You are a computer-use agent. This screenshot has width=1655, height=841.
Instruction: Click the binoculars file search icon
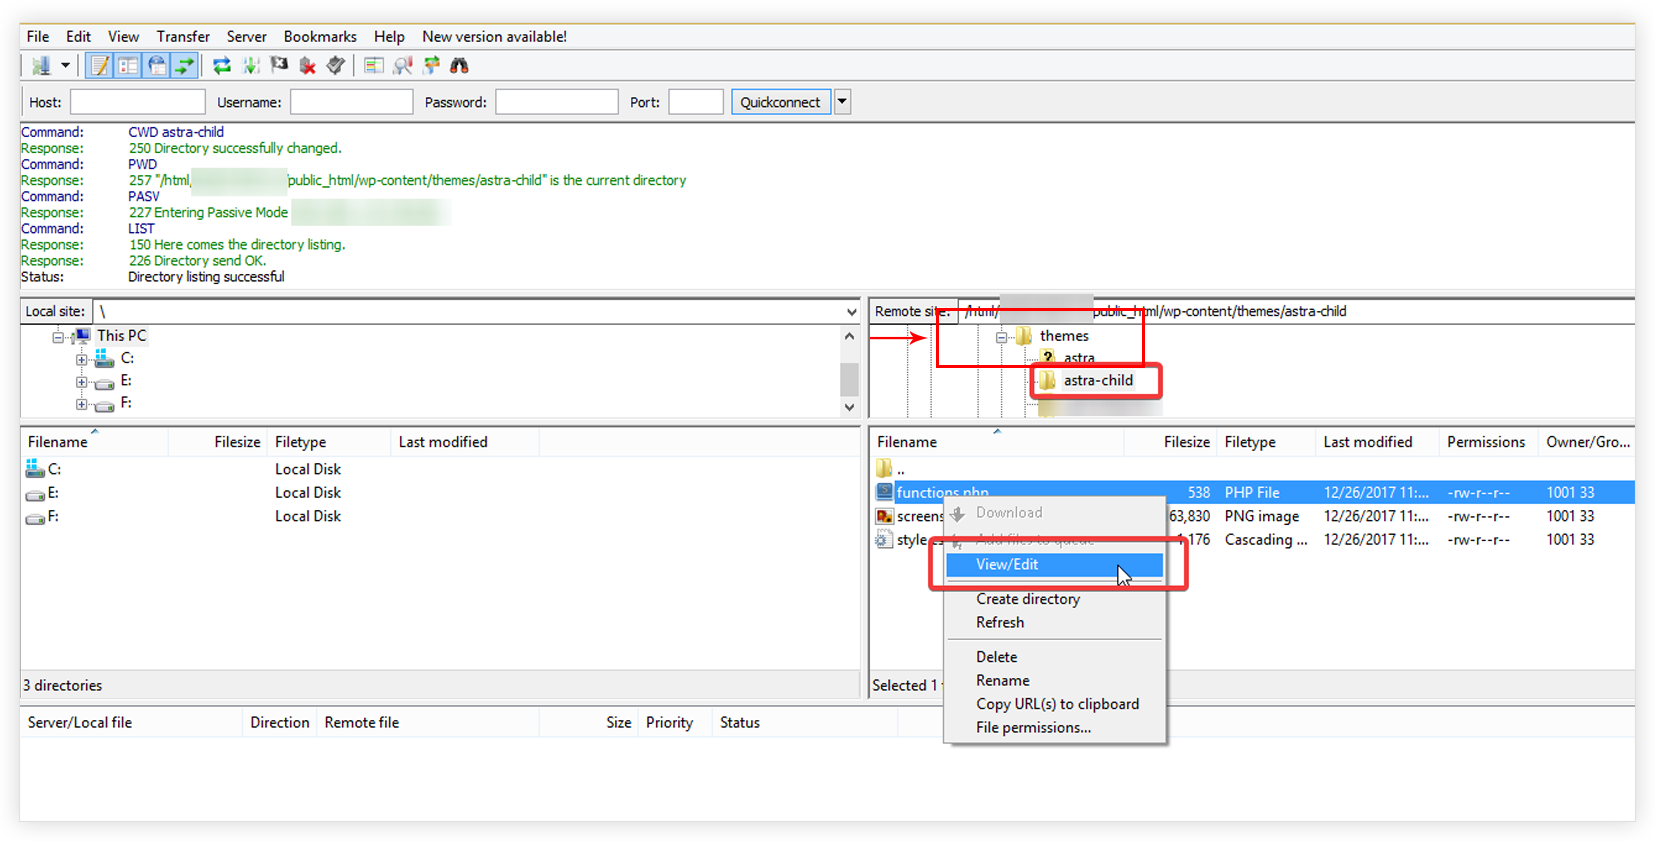click(460, 66)
